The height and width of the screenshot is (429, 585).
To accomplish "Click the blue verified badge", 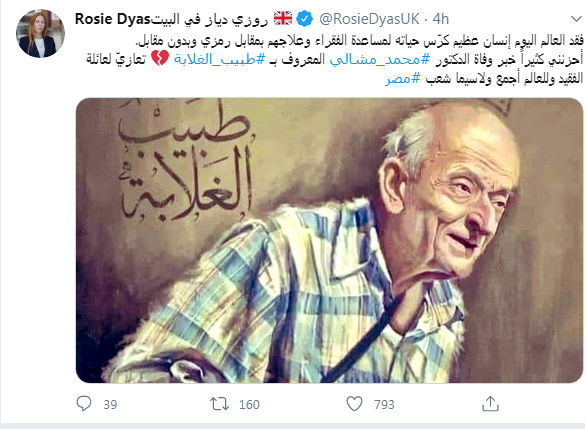I will click(304, 19).
